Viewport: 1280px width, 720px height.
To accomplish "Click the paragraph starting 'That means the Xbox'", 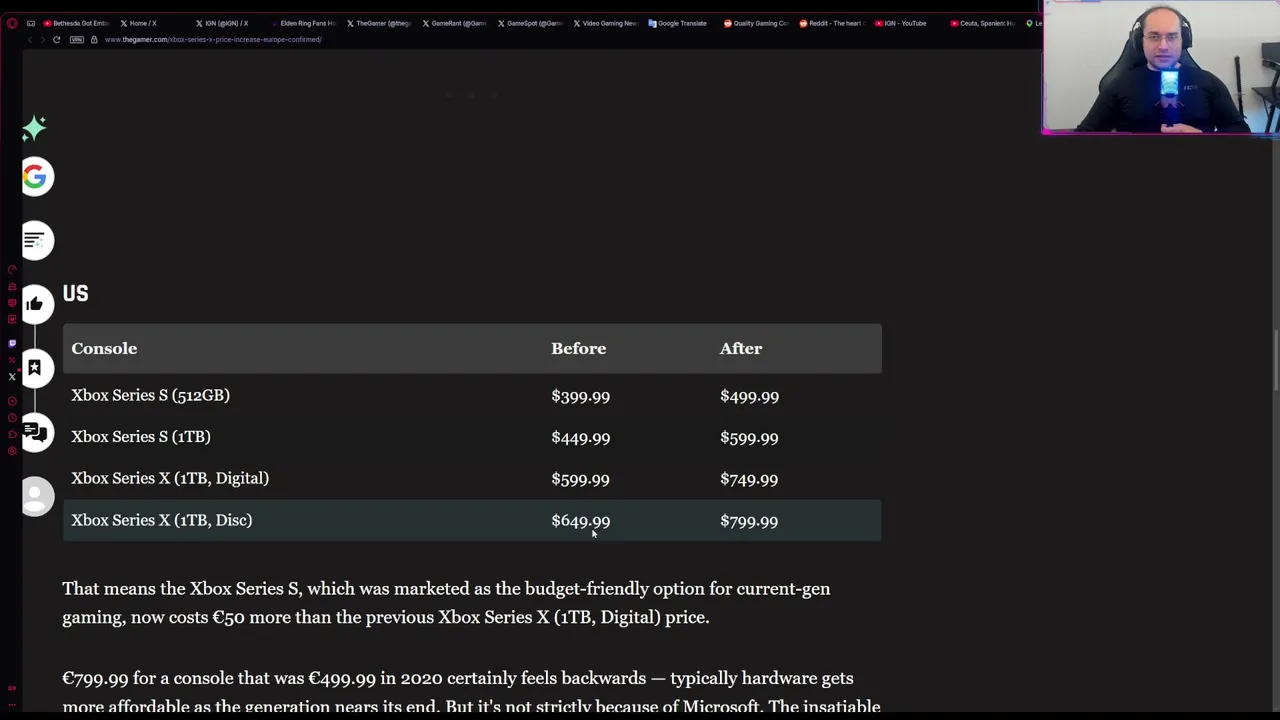I will (446, 603).
